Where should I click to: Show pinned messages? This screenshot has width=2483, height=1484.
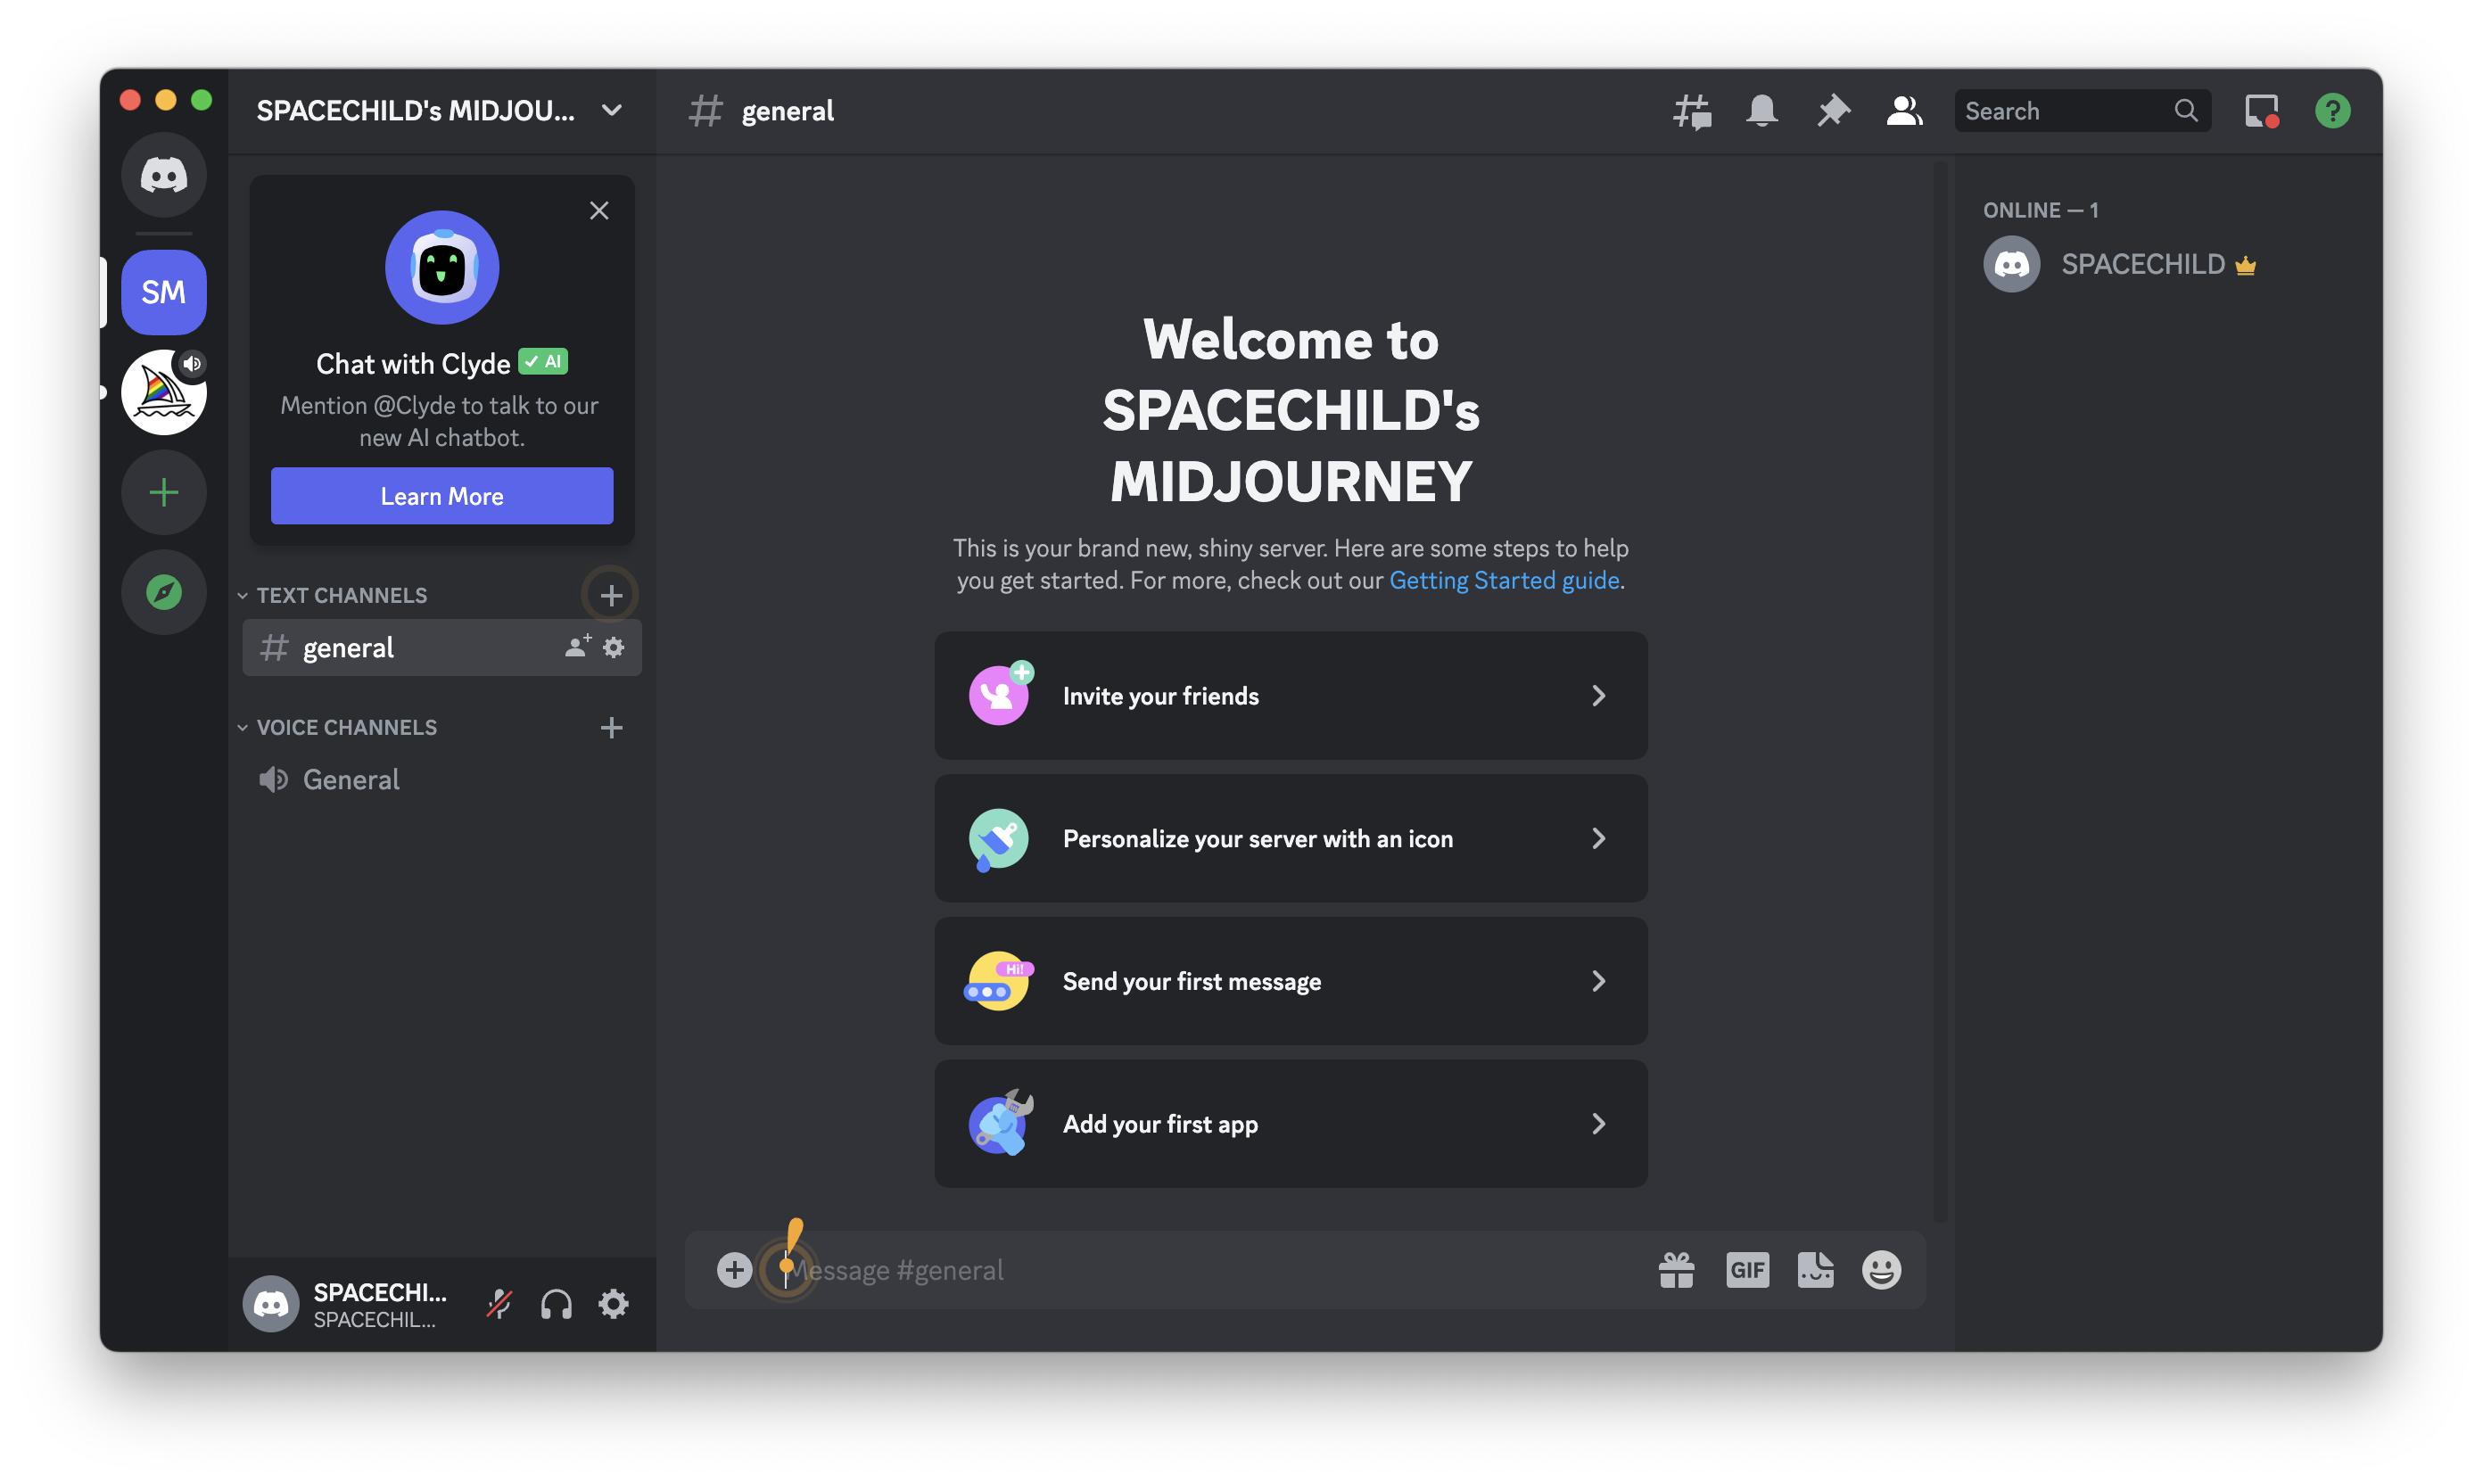(x=1833, y=111)
